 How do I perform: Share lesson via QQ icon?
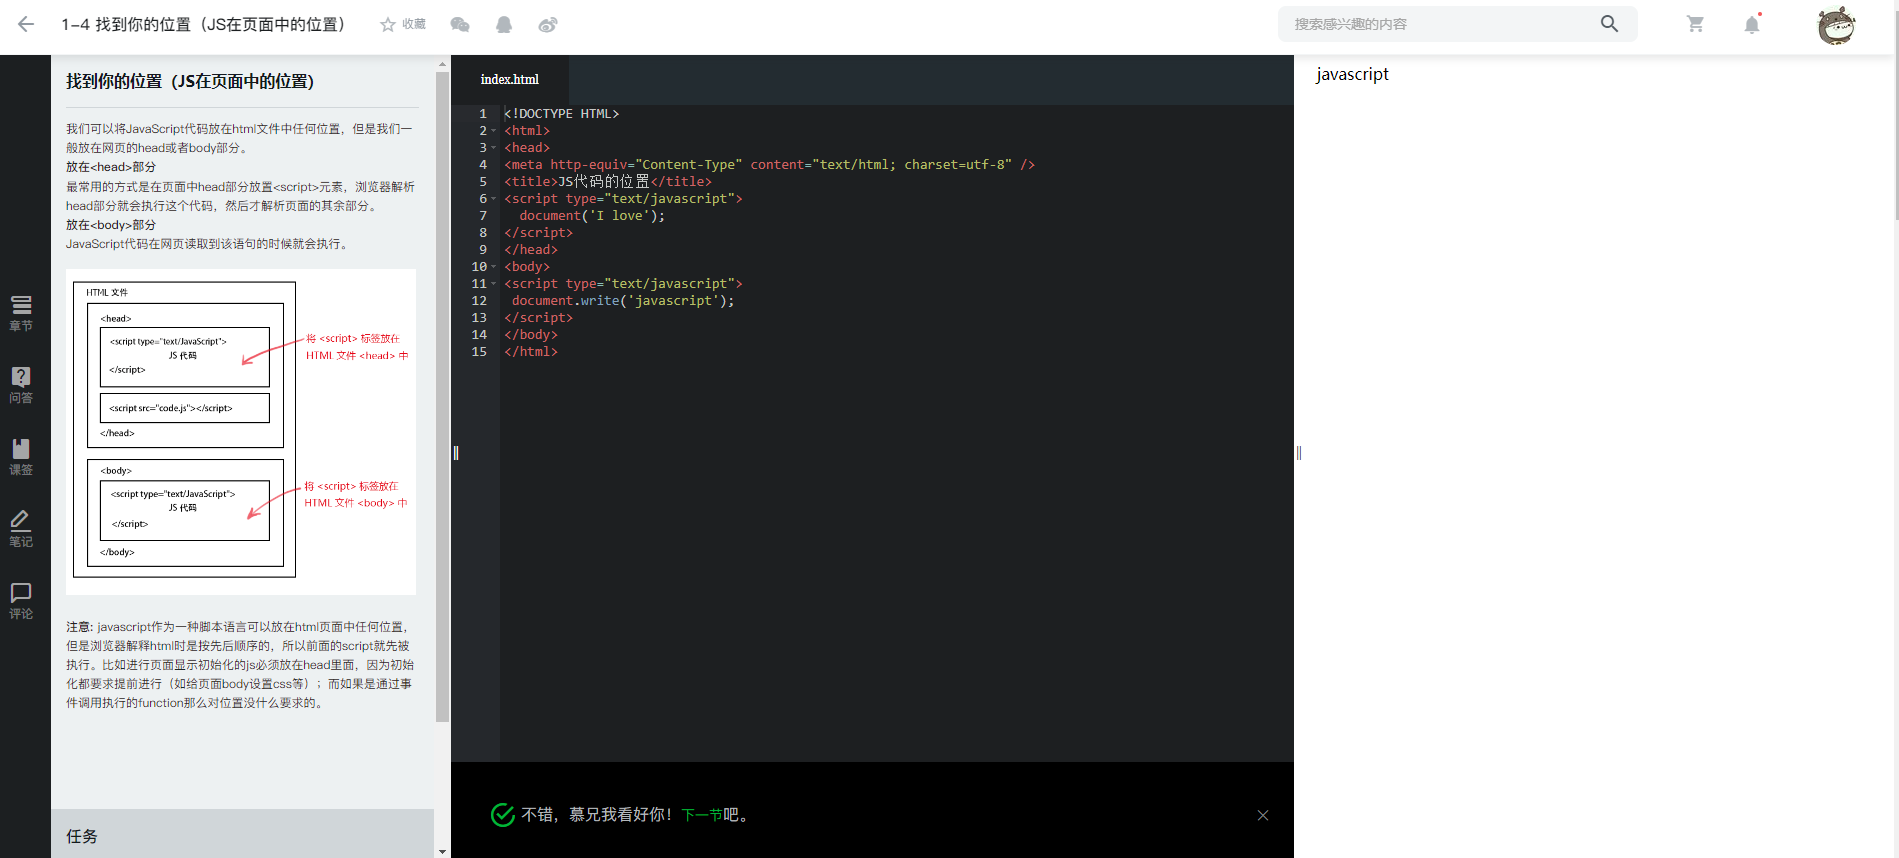(504, 24)
